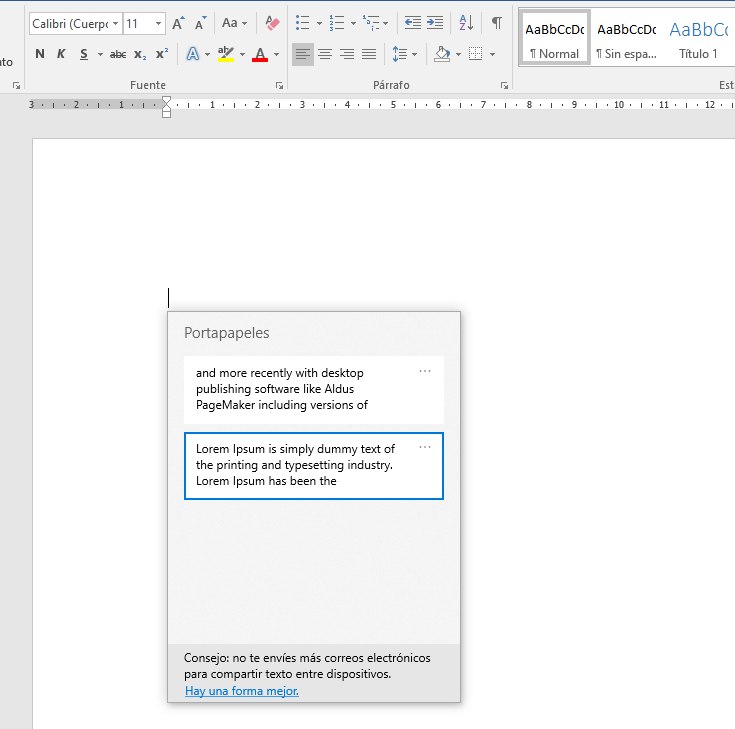Center align the paragraph text
This screenshot has height=729, width=735.
[325, 54]
